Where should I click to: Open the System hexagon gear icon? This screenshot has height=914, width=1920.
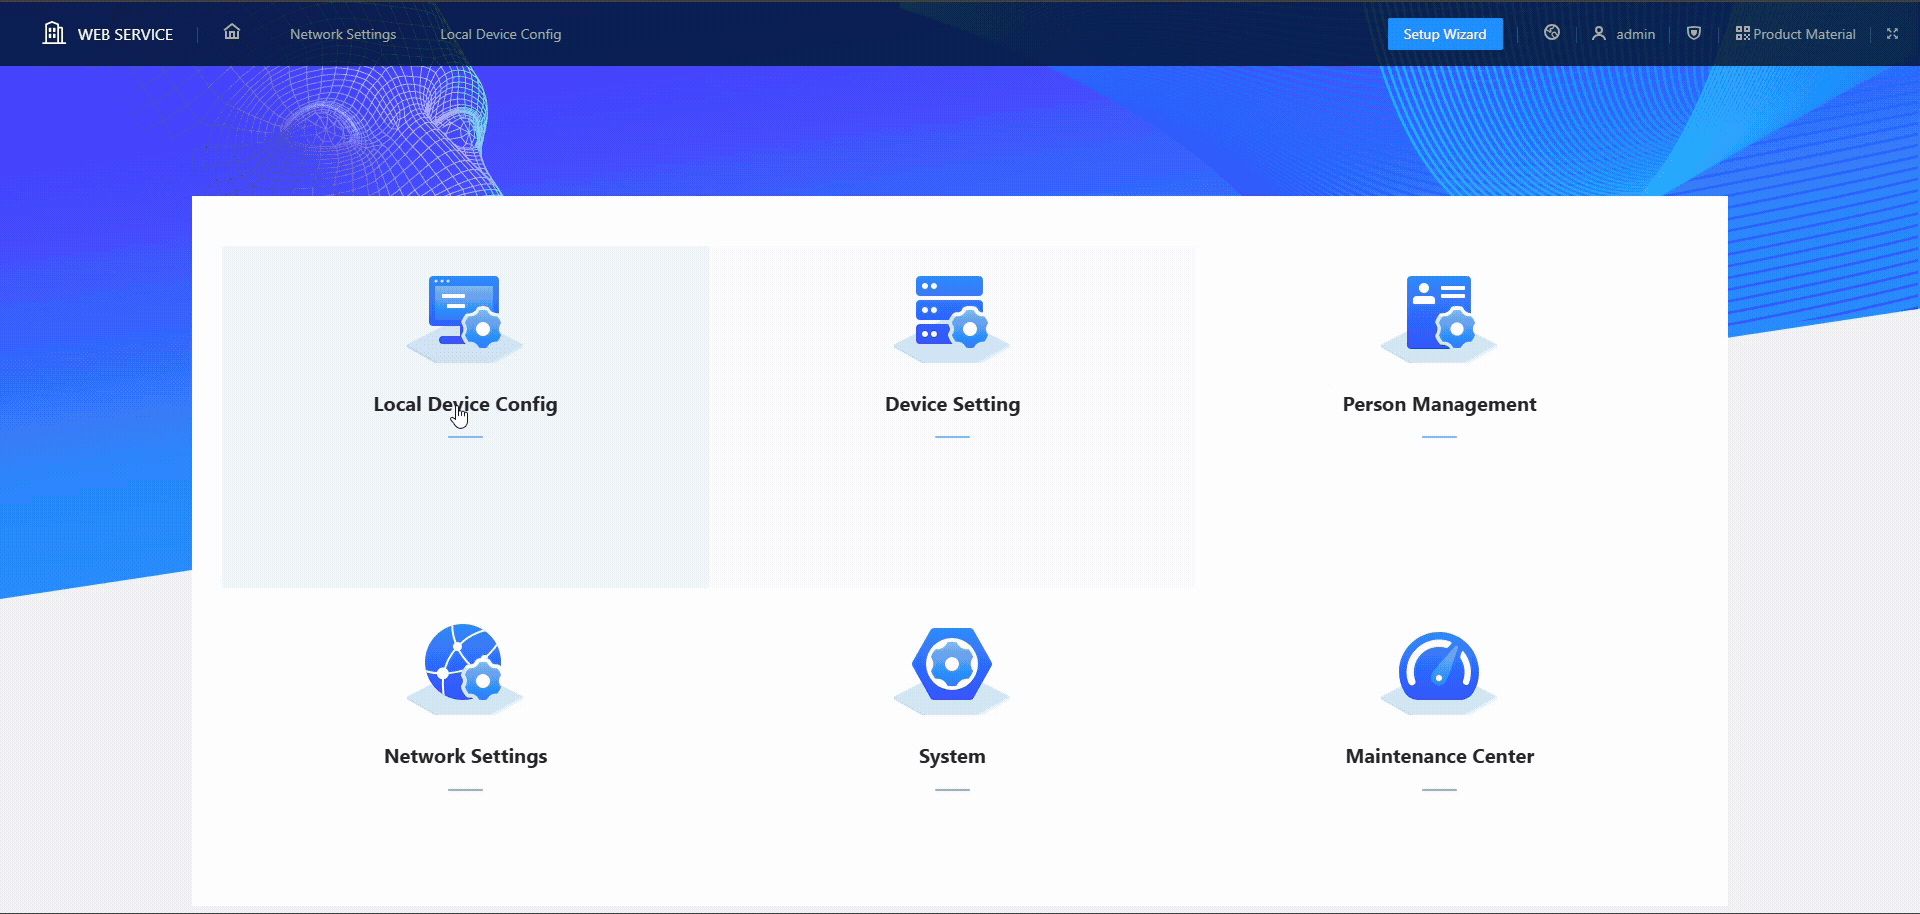click(952, 665)
